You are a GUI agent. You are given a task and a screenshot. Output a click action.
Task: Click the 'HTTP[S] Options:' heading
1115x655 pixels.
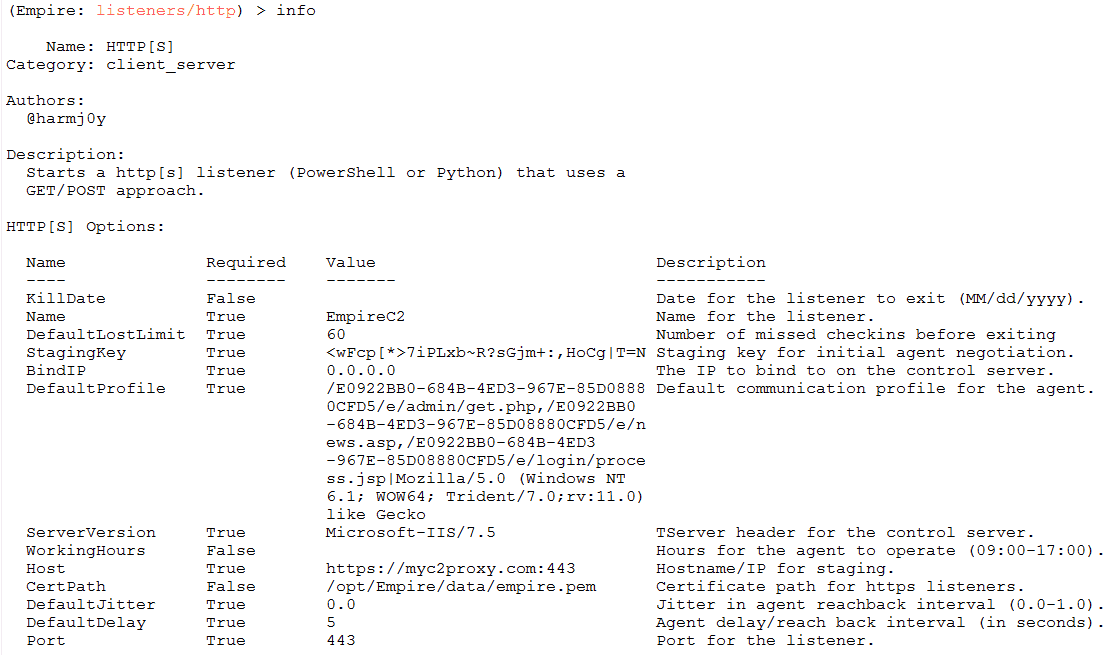85,227
